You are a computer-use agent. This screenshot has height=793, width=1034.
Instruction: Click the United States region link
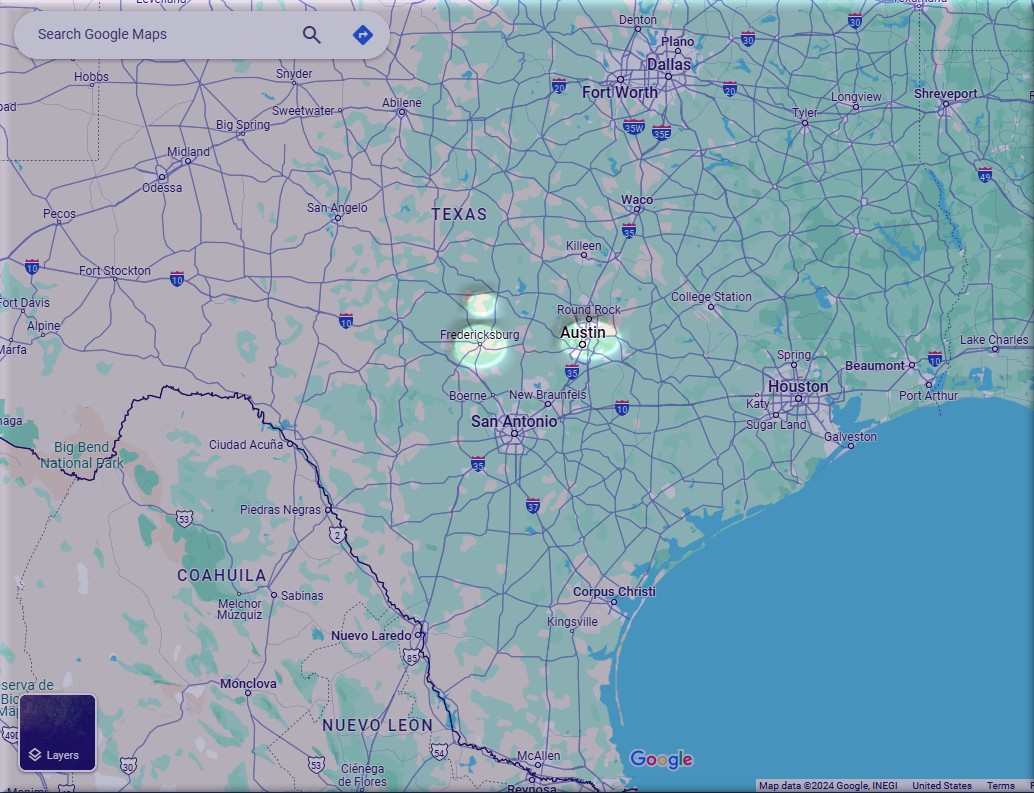(x=941, y=786)
